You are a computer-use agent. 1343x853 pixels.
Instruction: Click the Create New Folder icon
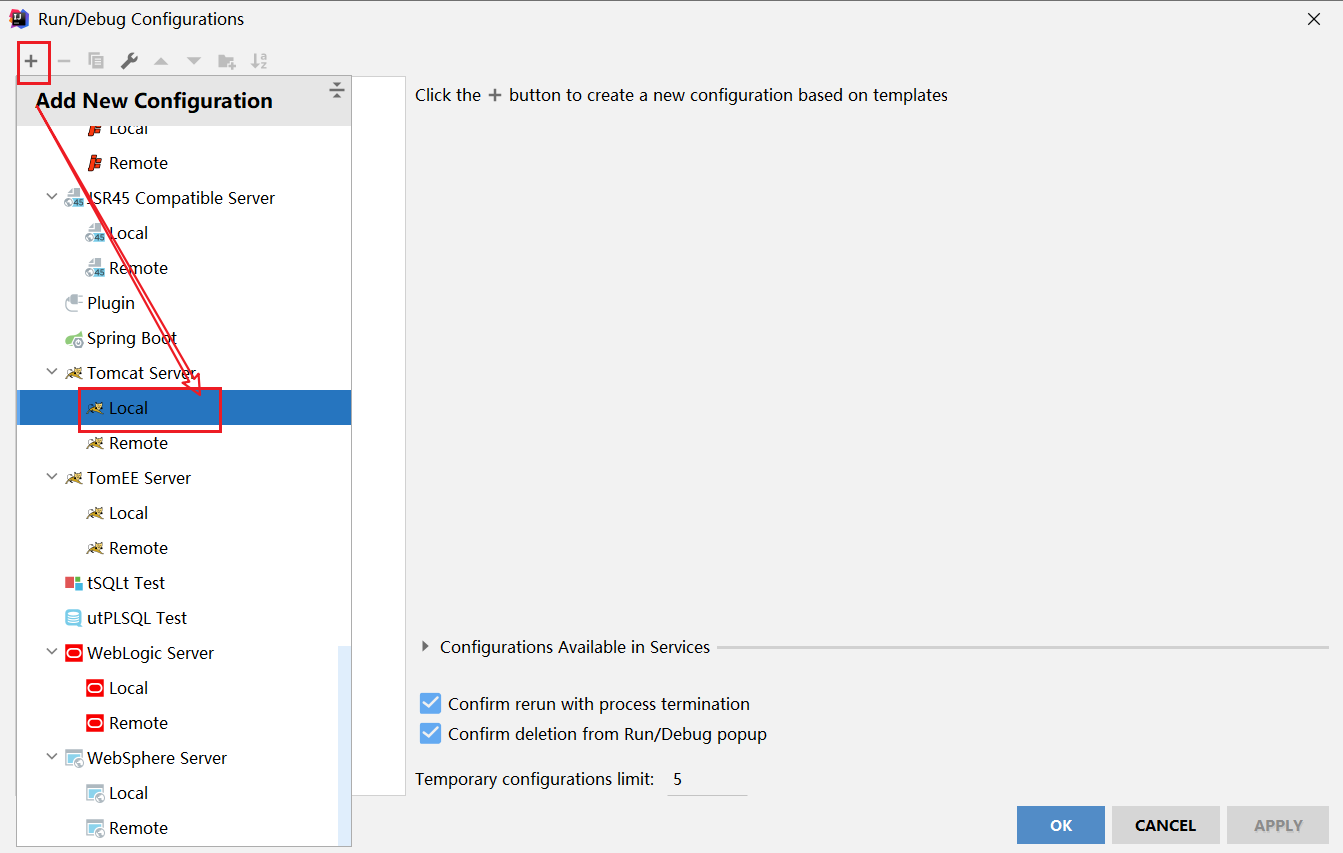point(227,61)
